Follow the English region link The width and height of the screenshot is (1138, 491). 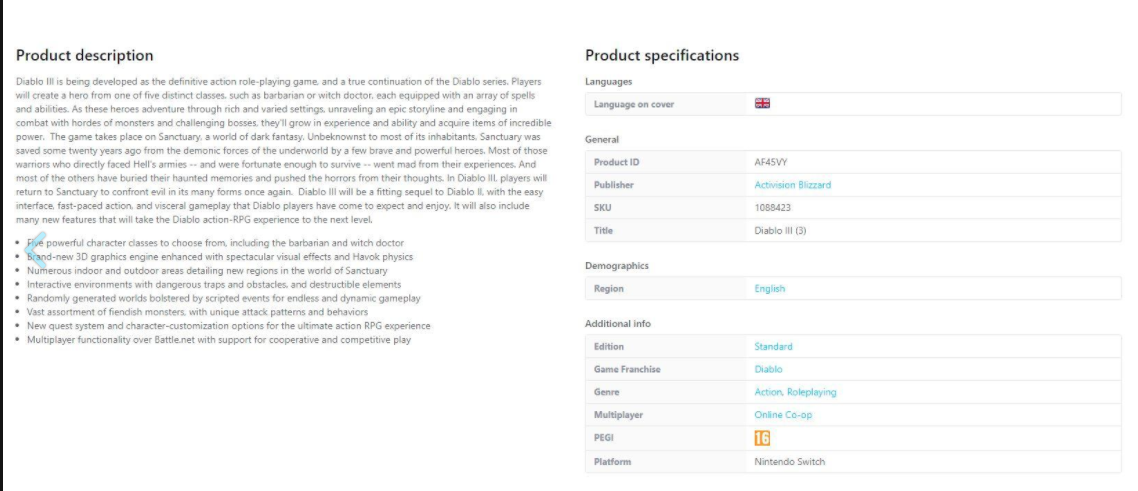coord(769,289)
